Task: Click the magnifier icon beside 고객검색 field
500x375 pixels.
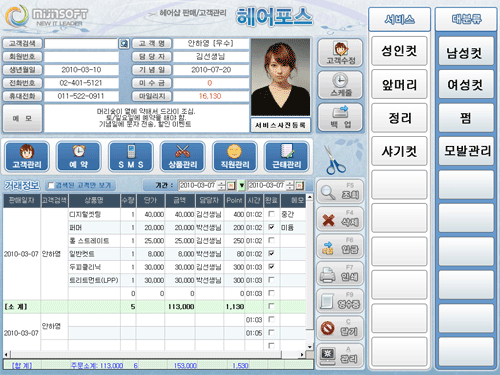Action: coord(124,44)
